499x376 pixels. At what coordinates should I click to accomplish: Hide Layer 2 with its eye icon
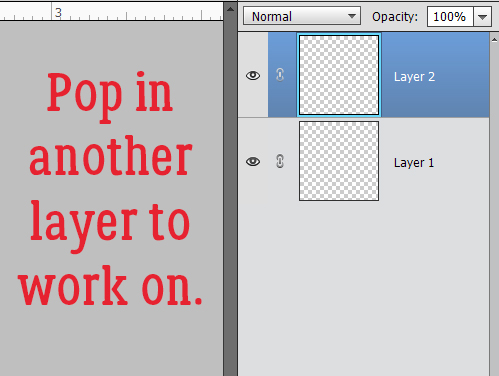coord(253,76)
